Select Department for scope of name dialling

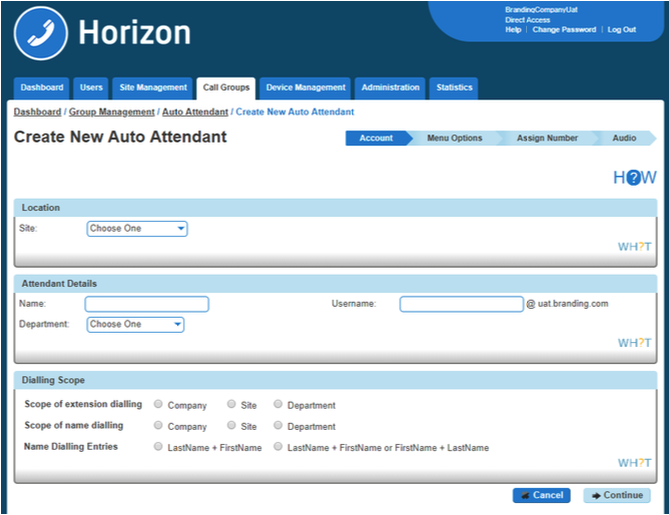278,425
